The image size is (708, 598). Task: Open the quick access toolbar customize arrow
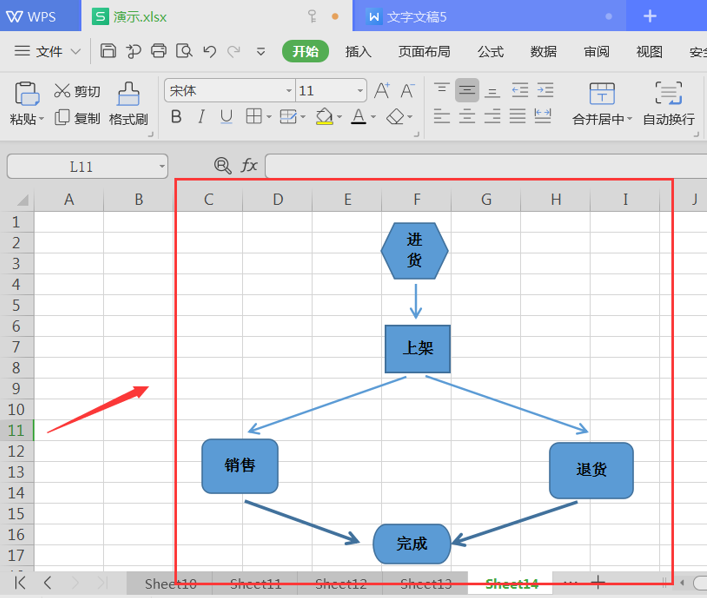click(x=261, y=51)
